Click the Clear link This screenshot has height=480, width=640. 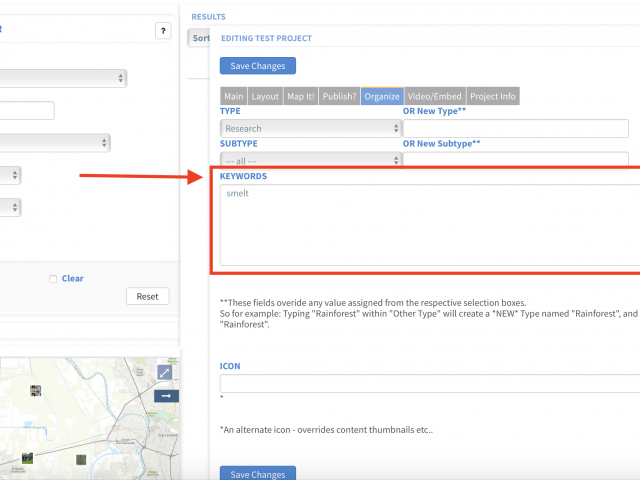72,279
